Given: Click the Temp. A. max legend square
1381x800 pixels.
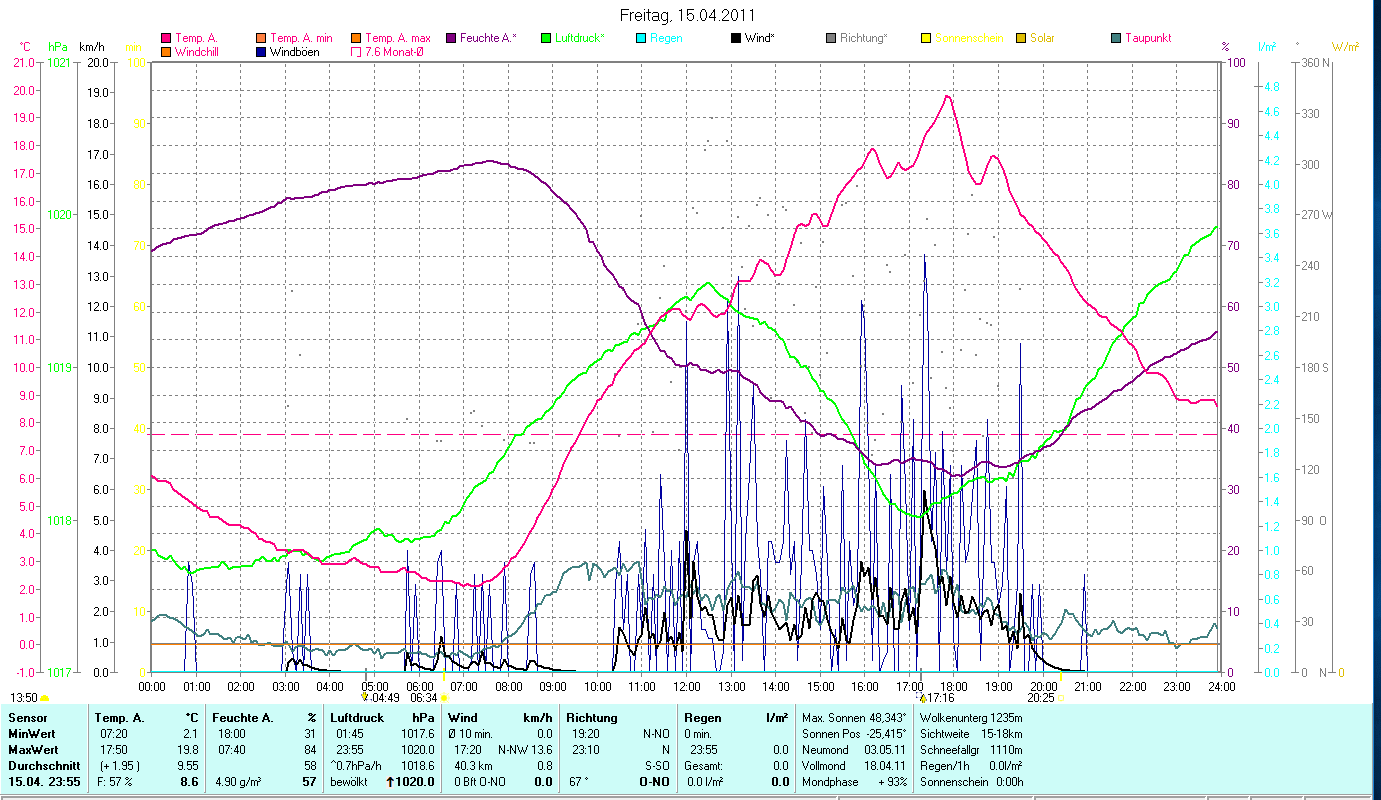Looking at the screenshot, I should (356, 38).
